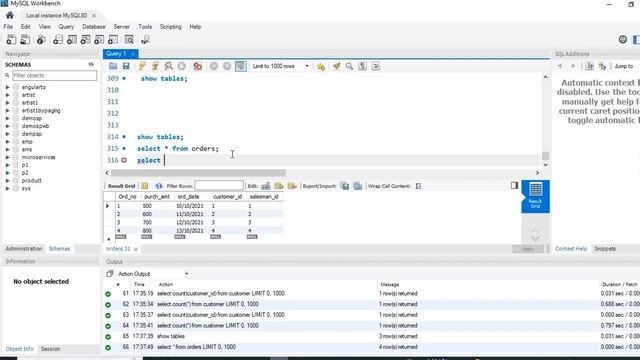
Task: Expand the emp schema
Action: (x=7, y=142)
